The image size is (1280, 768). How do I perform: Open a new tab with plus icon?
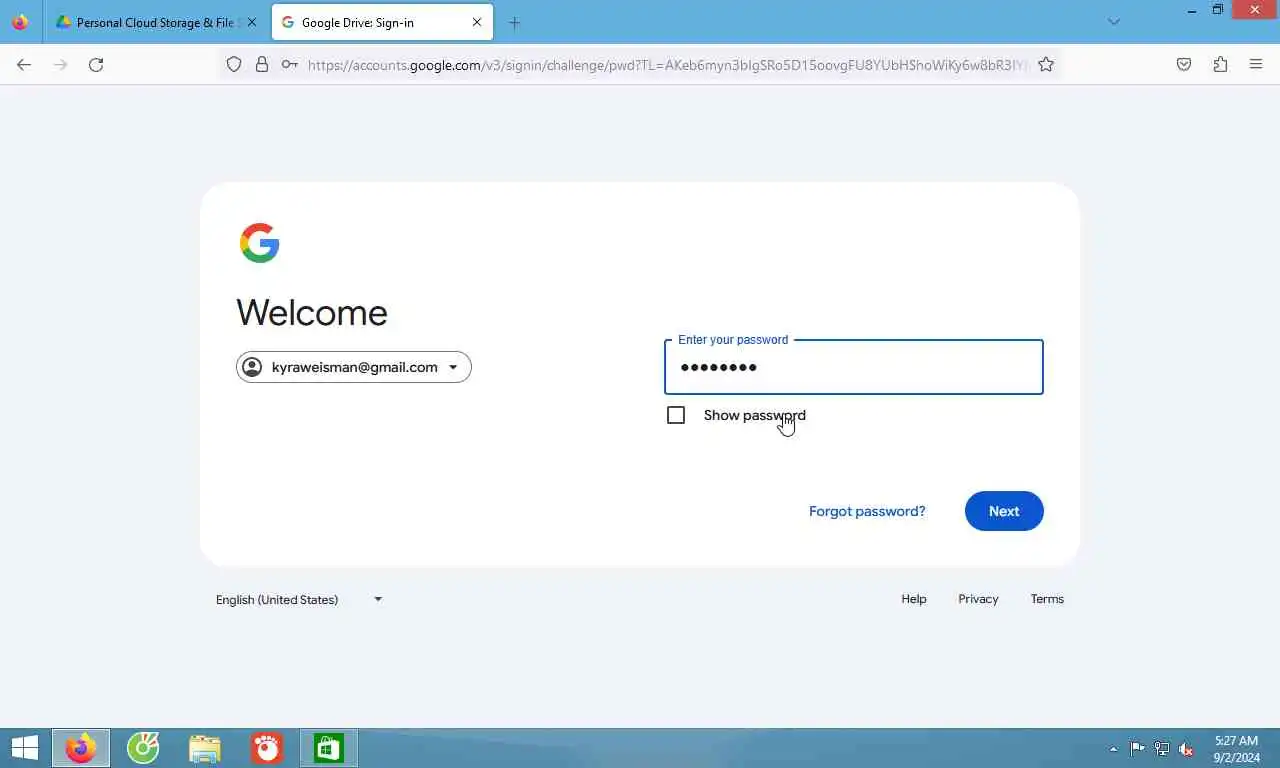click(514, 22)
